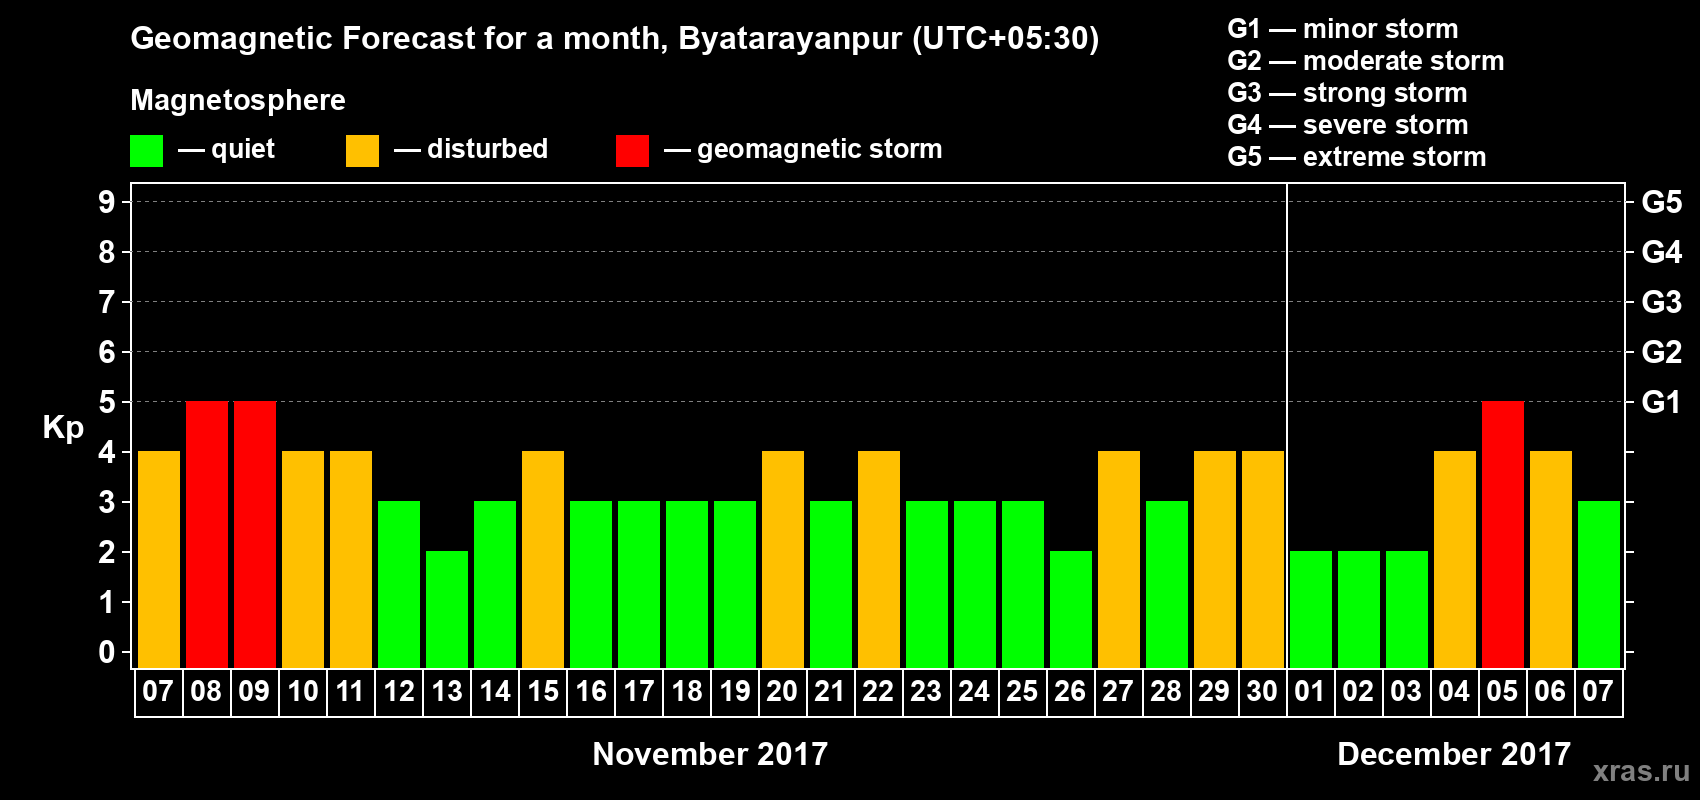Click the G1 label on right axis

[1662, 402]
